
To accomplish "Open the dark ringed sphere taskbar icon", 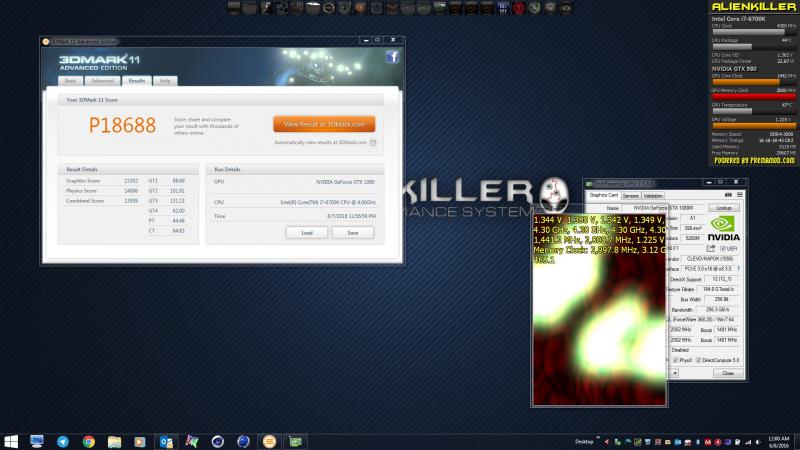I will click(218, 441).
